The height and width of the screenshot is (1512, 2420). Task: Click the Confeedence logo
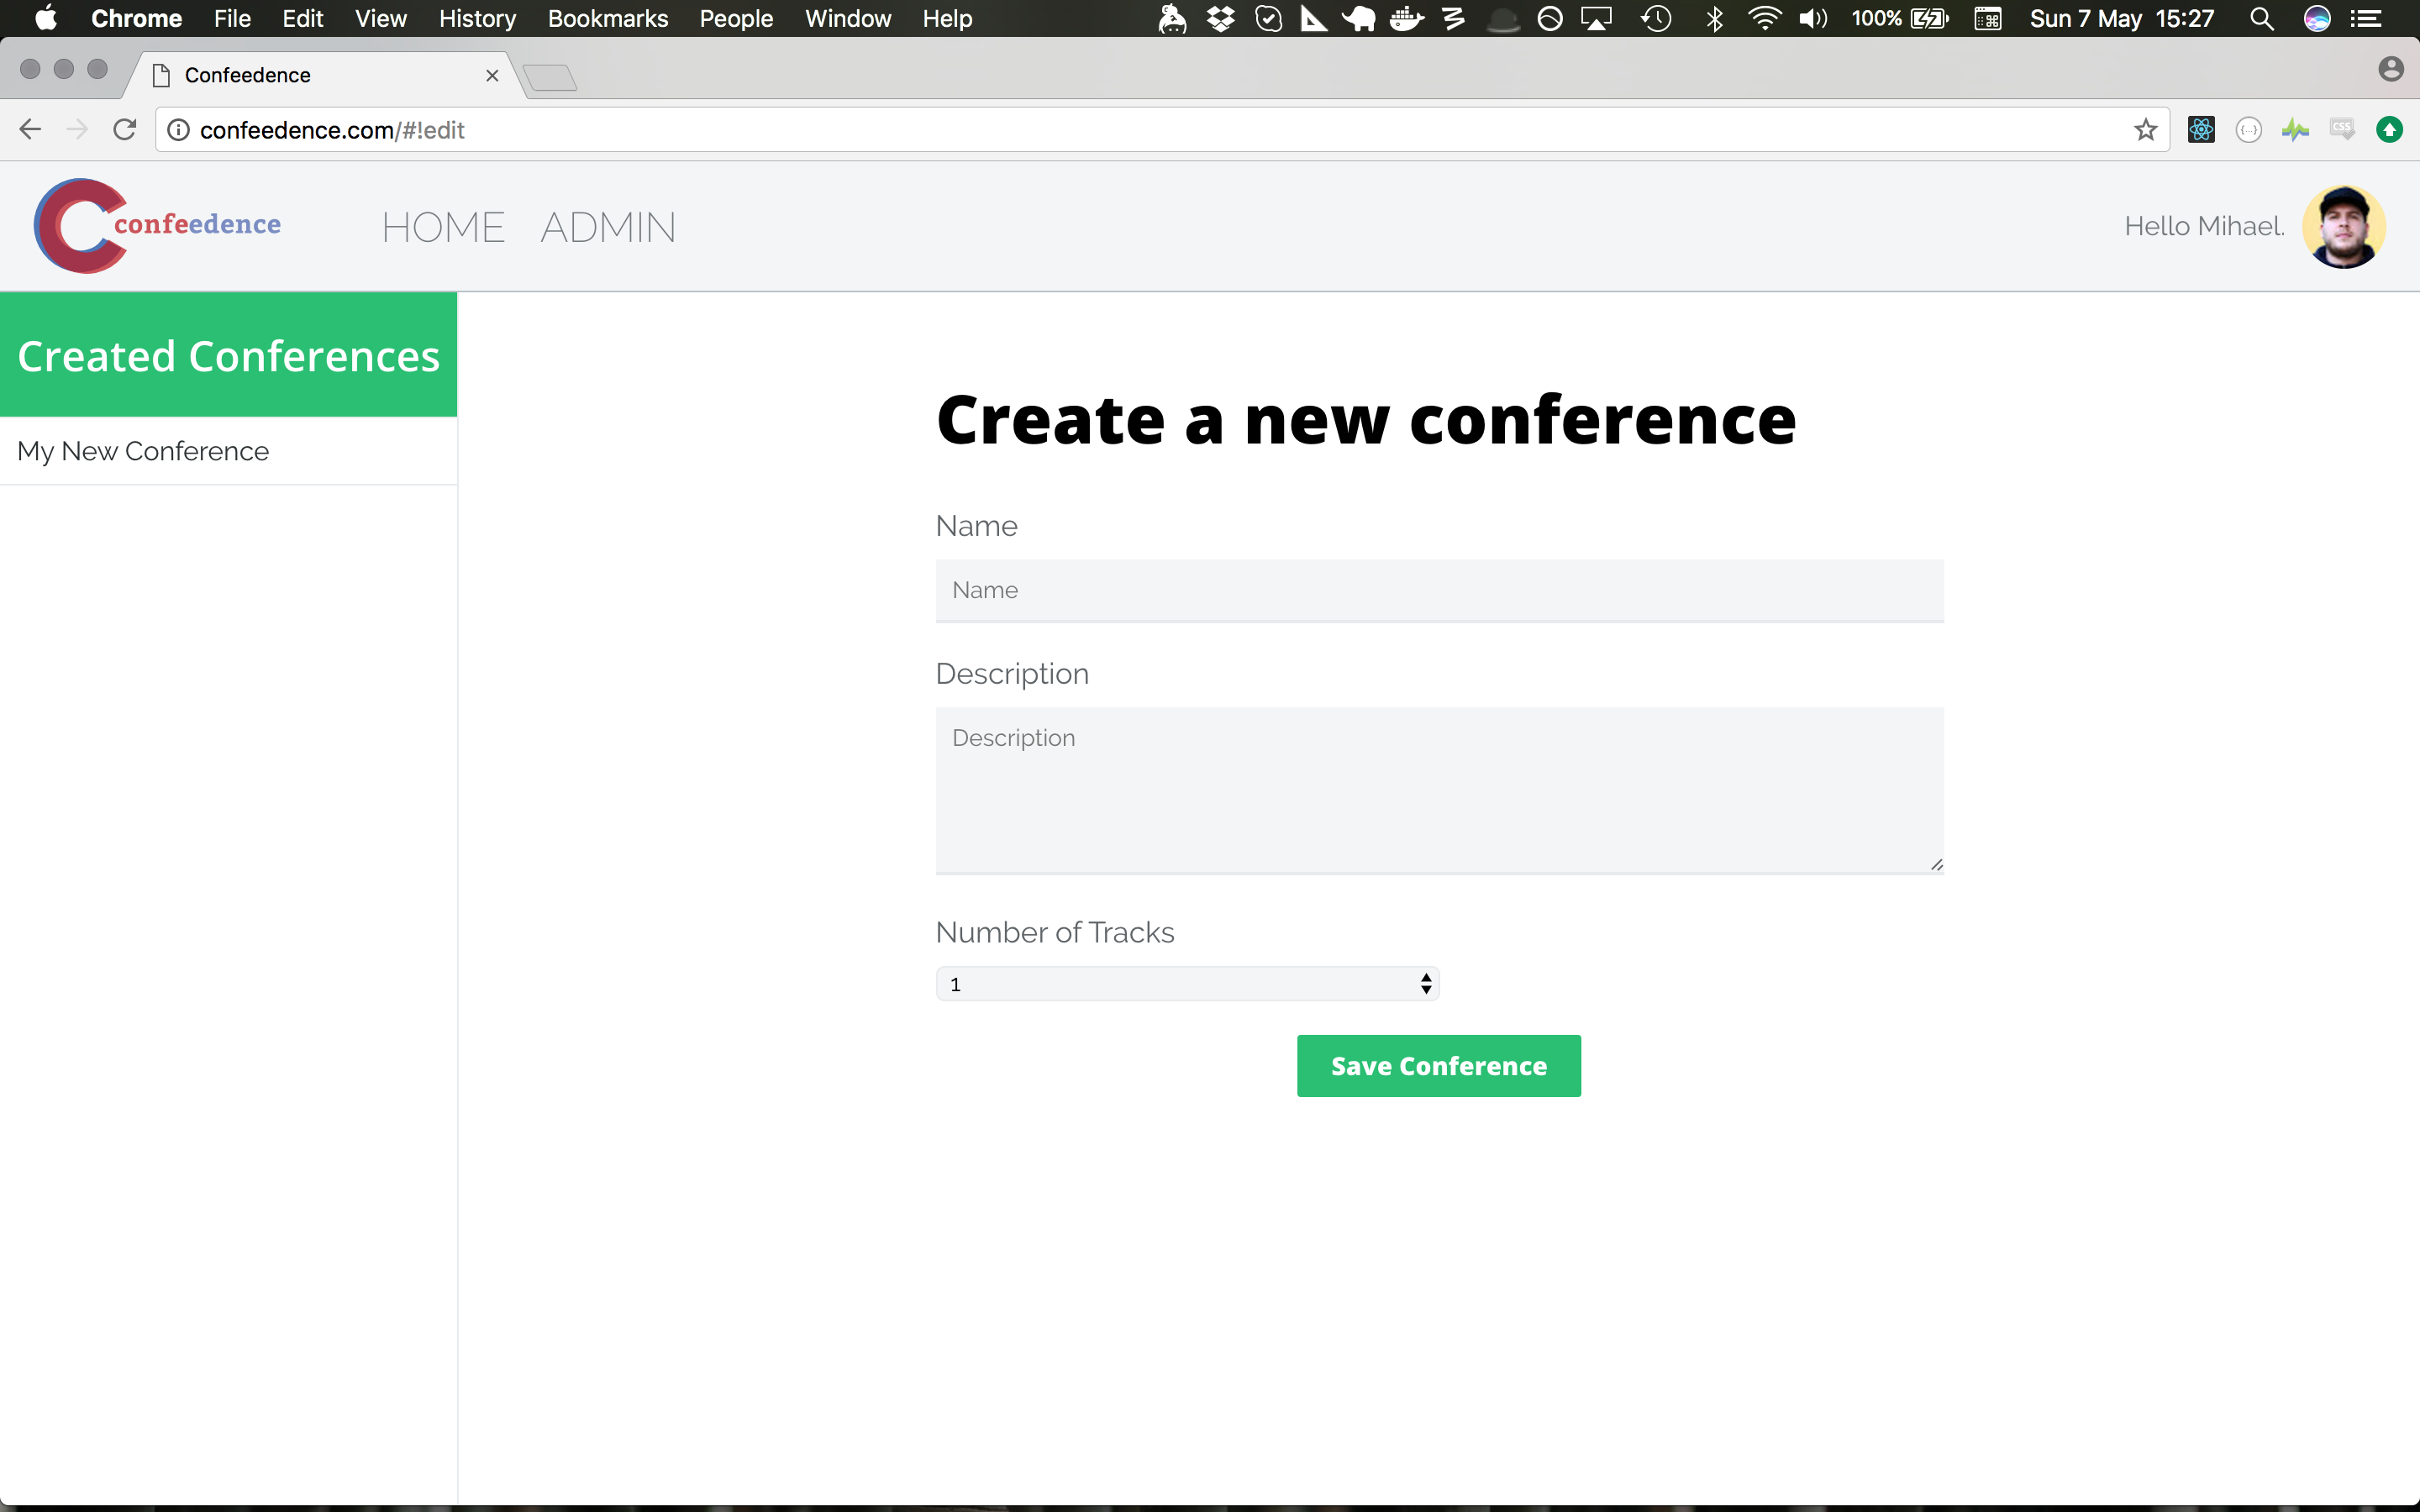point(157,226)
